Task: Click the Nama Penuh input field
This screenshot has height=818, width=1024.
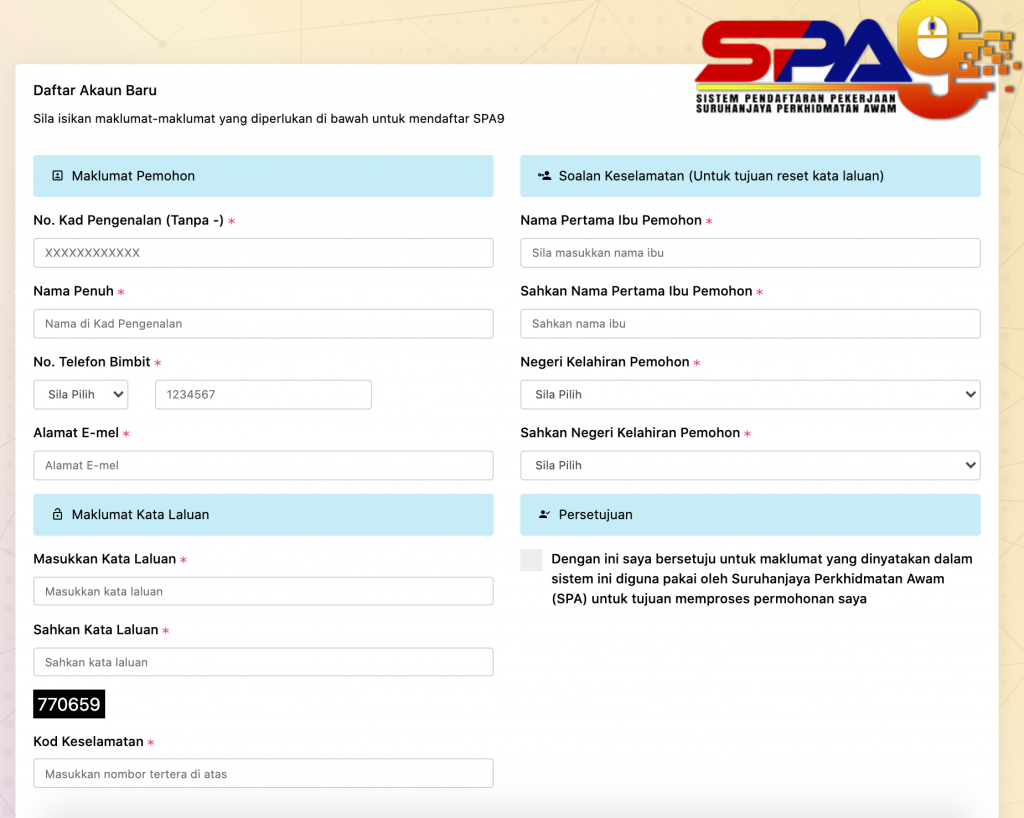Action: [x=263, y=324]
